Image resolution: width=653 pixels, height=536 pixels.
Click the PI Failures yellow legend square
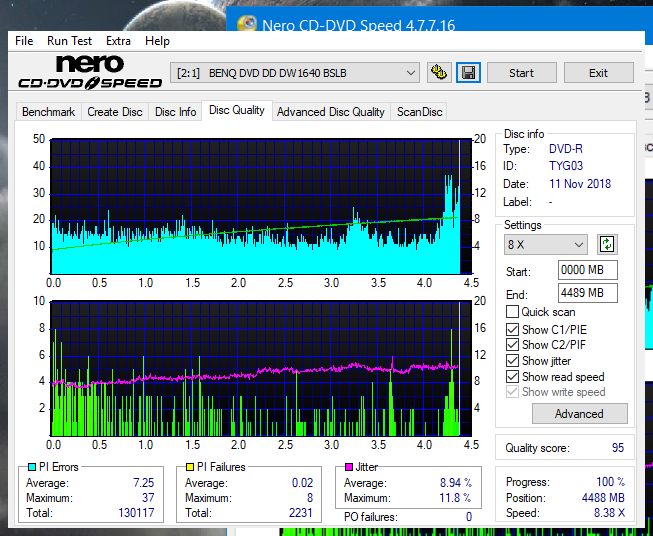click(189, 467)
